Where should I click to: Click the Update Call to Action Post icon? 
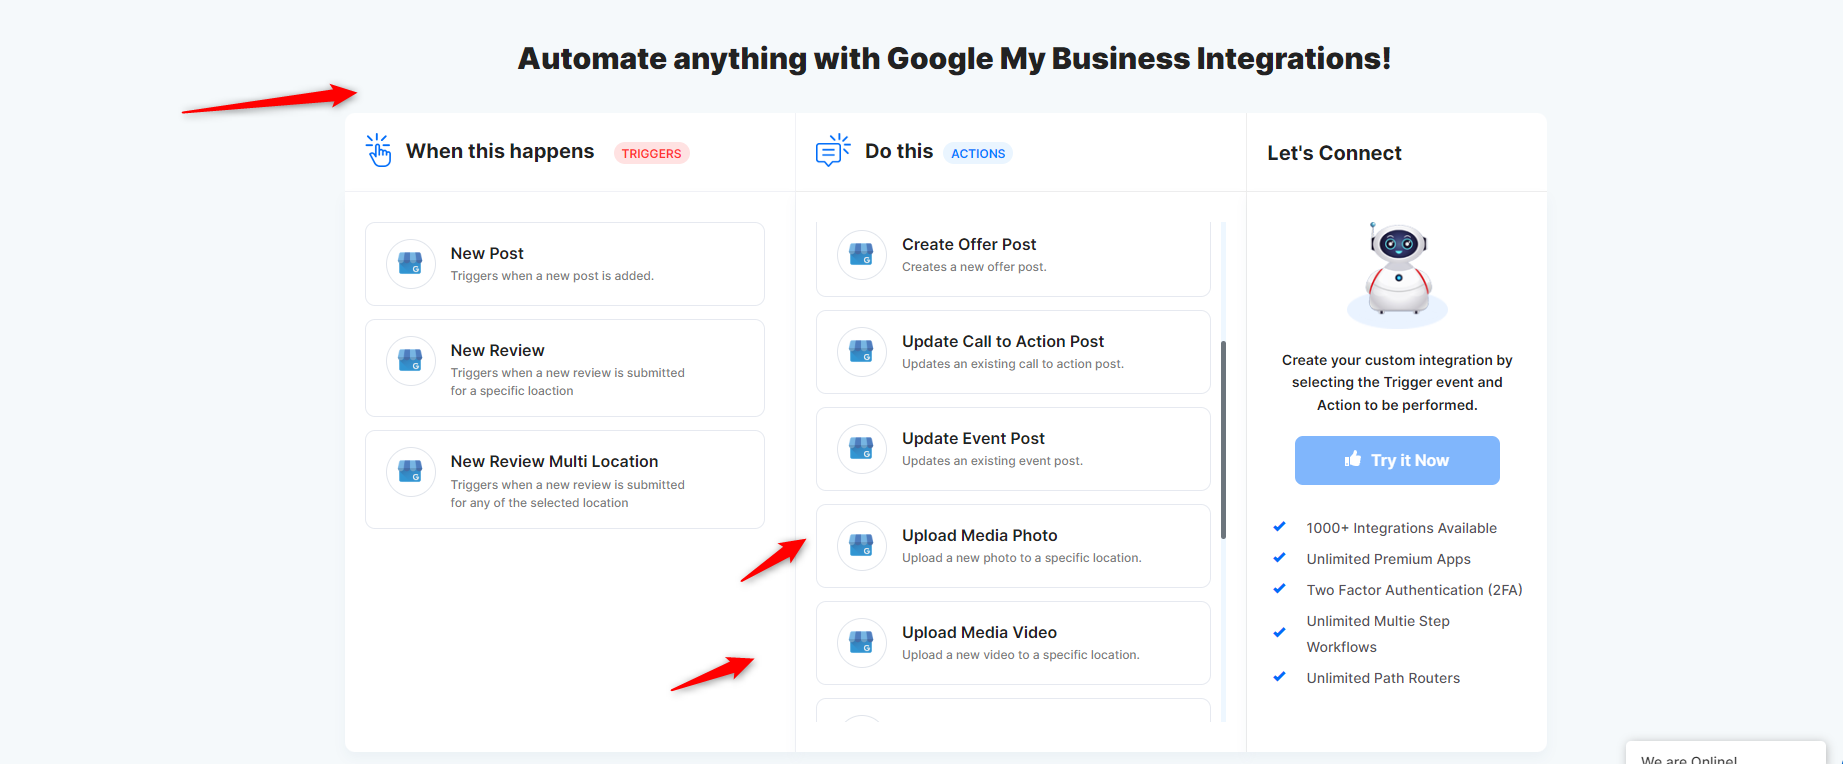(861, 352)
